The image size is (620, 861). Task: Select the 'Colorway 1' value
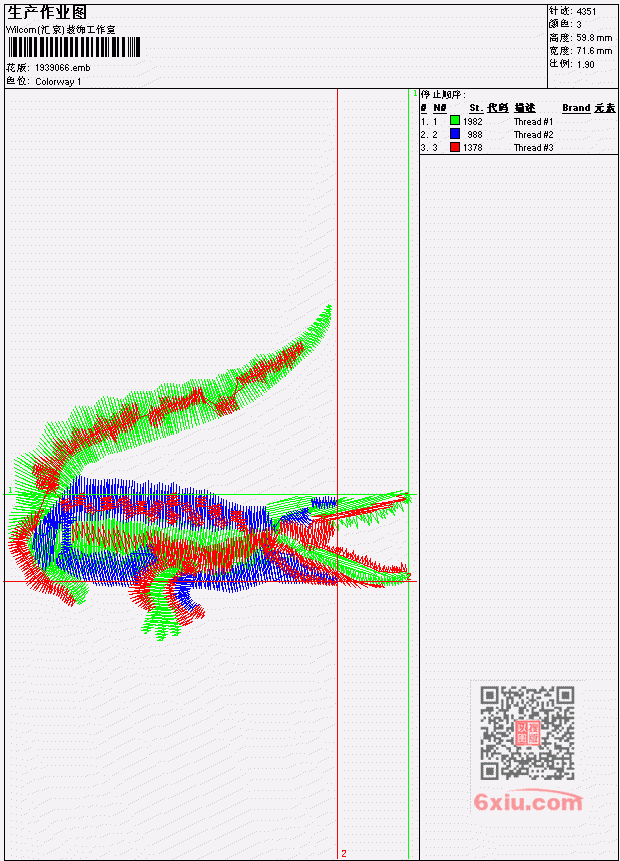[58, 82]
